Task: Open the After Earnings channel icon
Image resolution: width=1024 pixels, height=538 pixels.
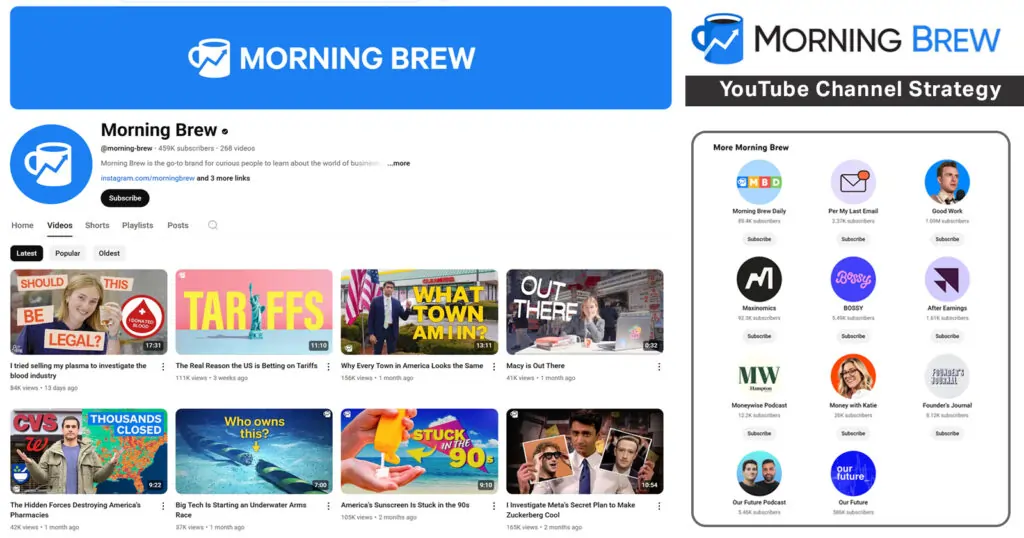Action: [x=947, y=279]
